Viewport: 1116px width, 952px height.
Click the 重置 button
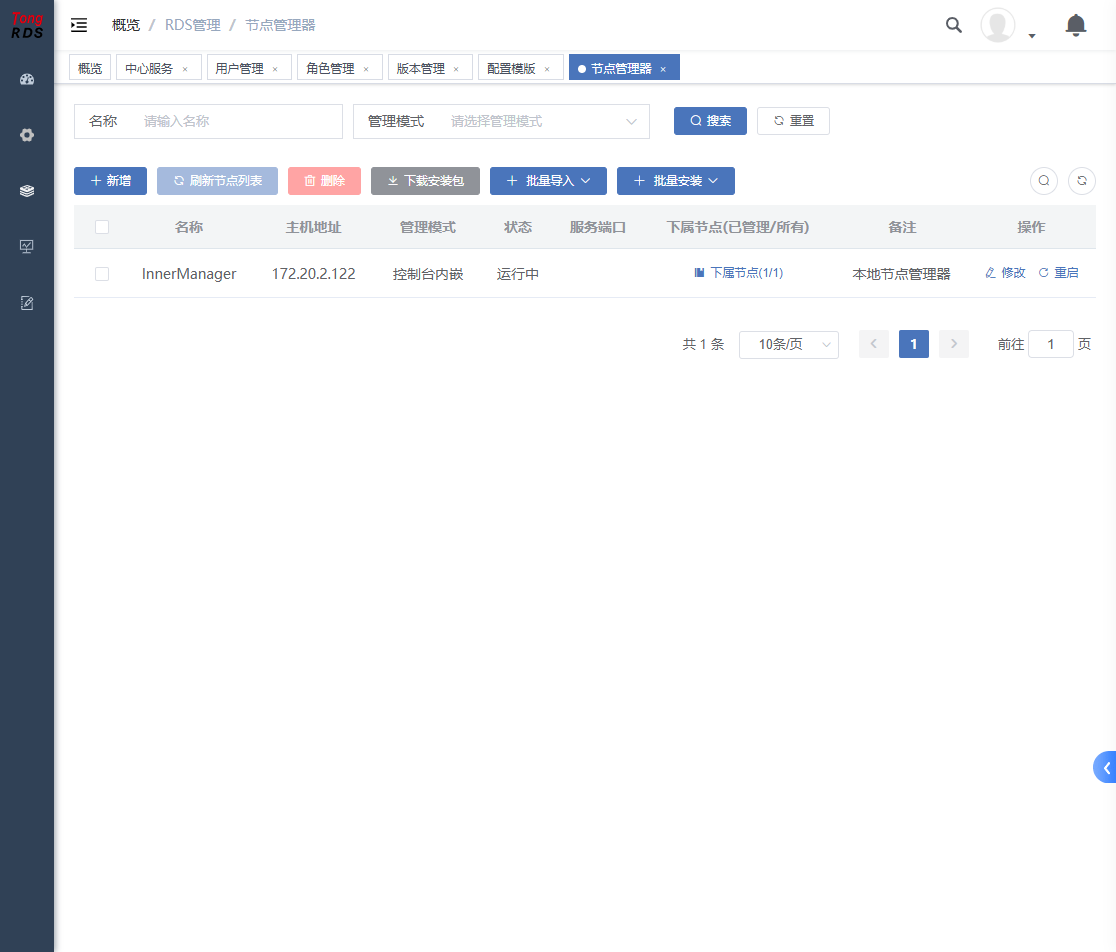[794, 121]
